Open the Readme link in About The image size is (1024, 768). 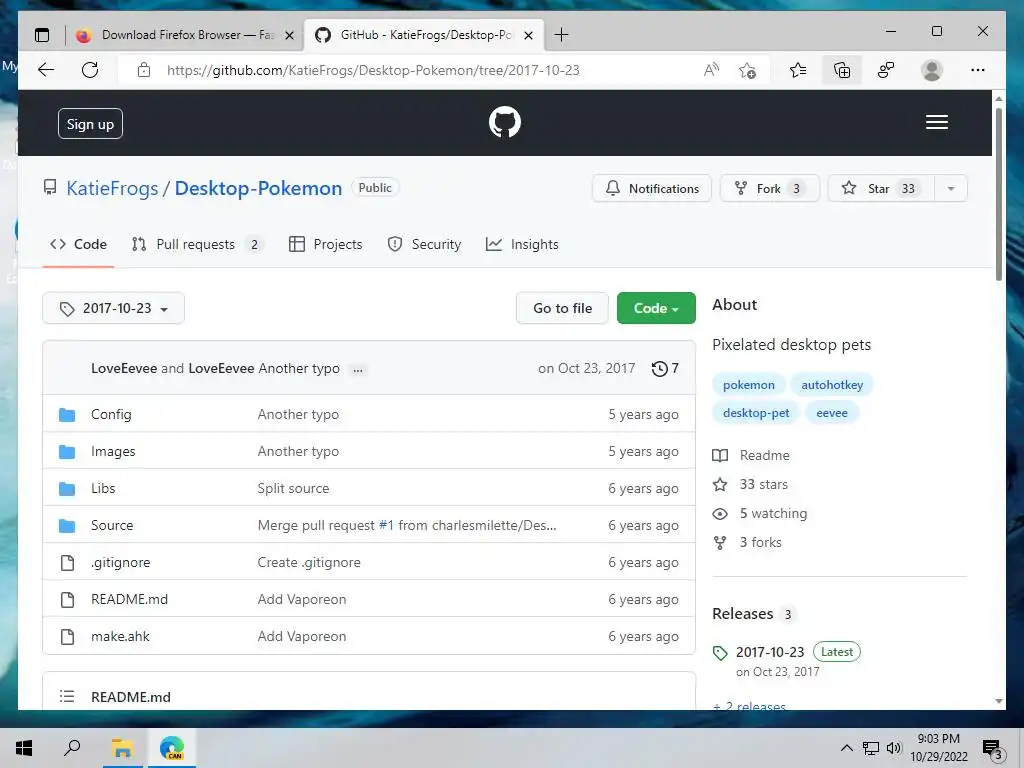tap(751, 455)
